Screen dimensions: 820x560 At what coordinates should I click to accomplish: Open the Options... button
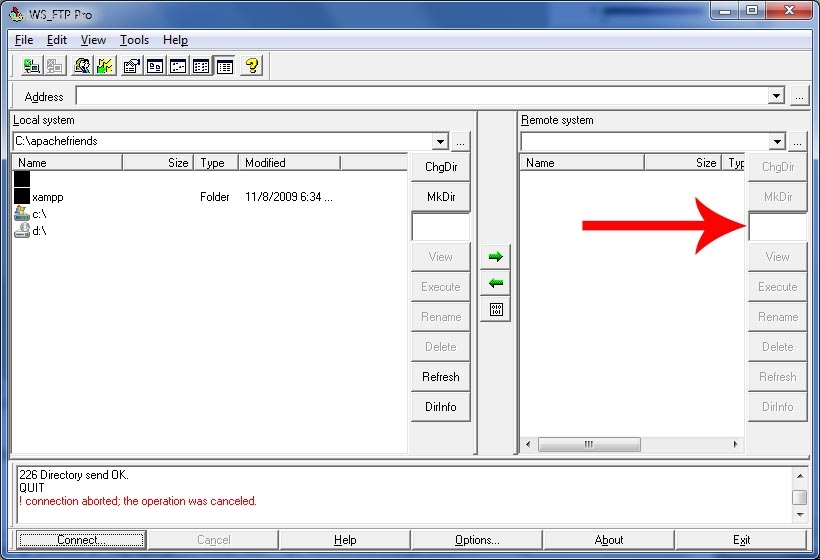click(477, 540)
